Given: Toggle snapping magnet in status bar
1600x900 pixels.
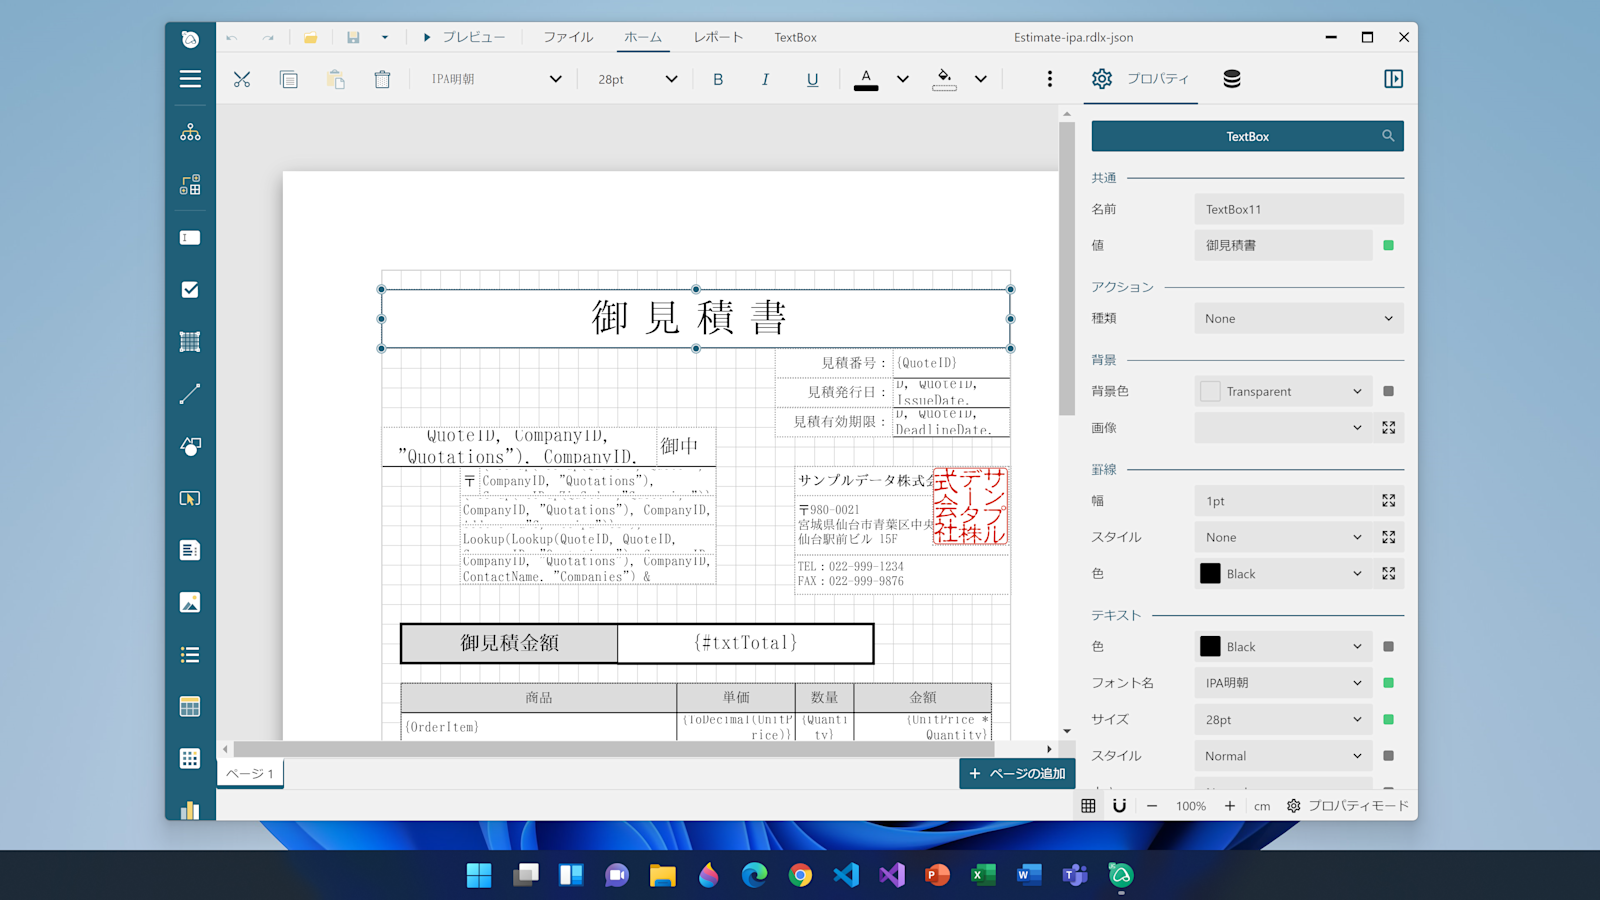Looking at the screenshot, I should coord(1119,806).
